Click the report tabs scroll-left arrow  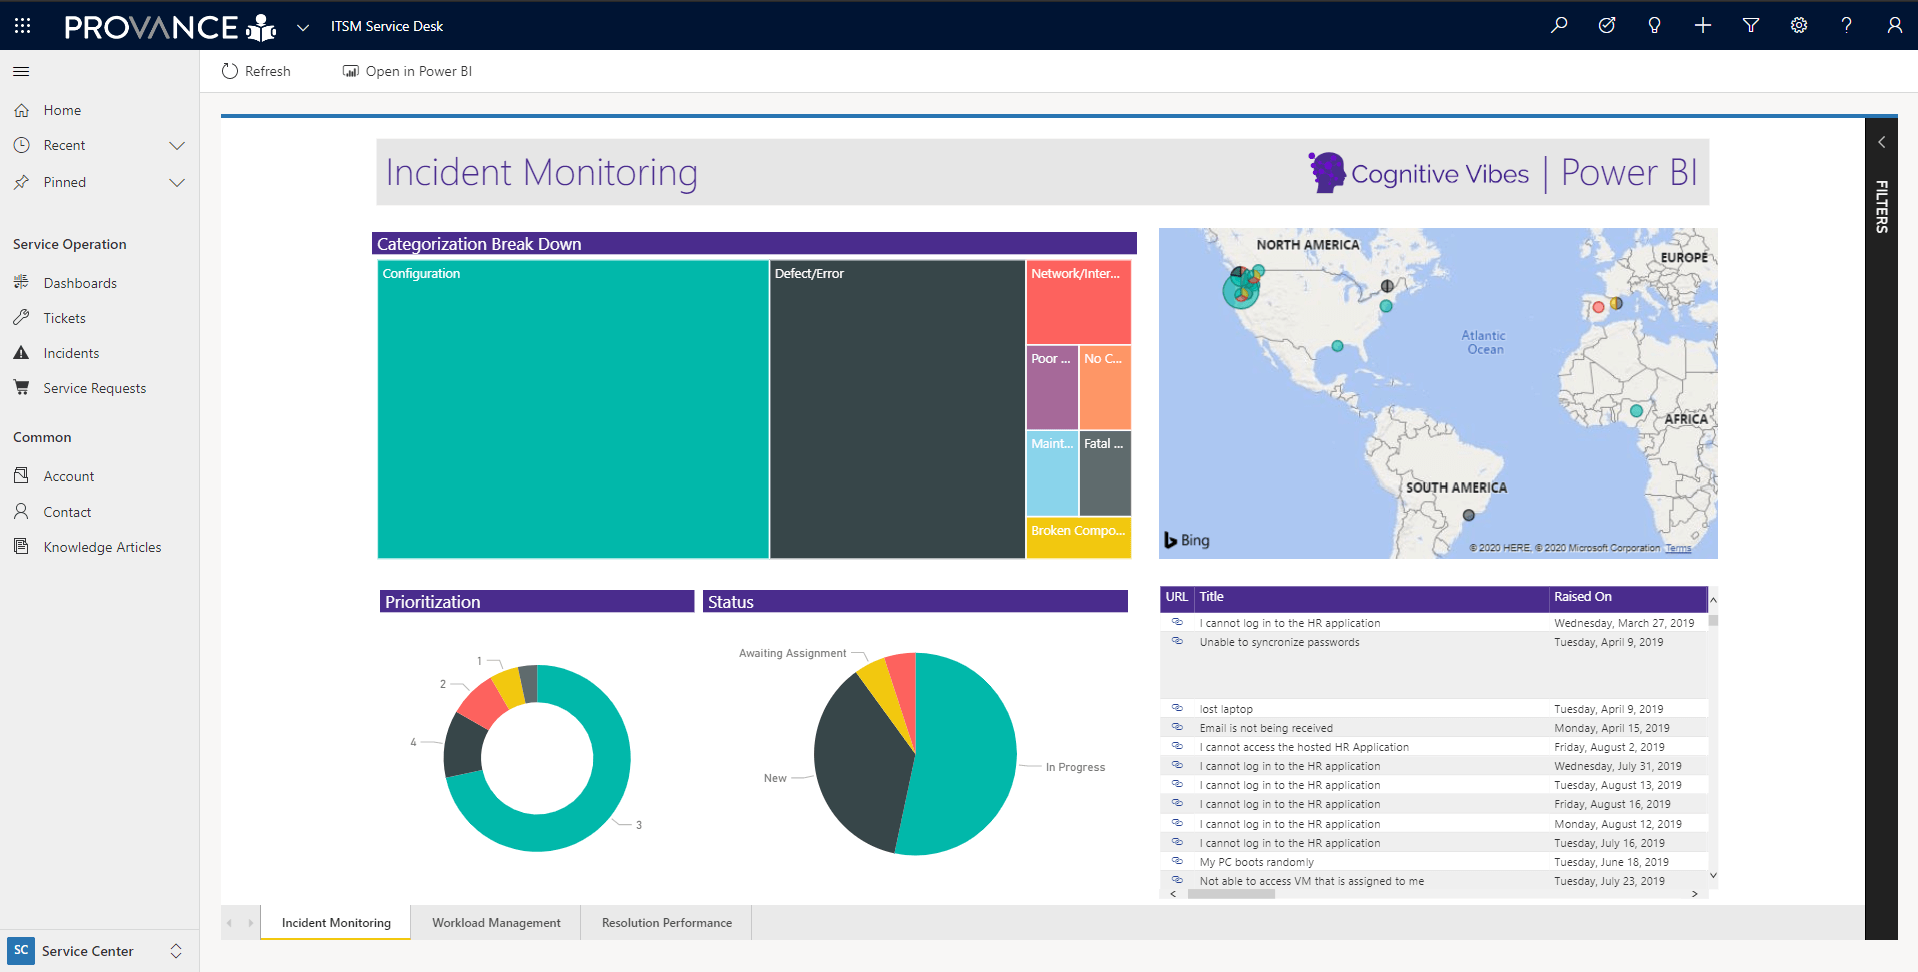[x=229, y=923]
